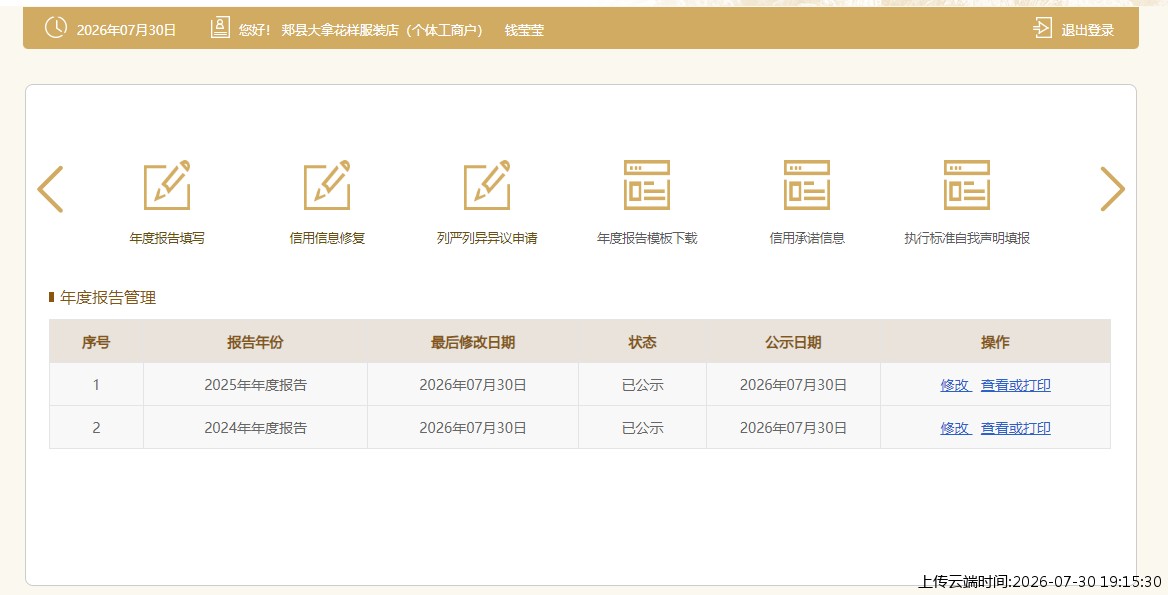Click the 2025年年度报告 cell
The height and width of the screenshot is (595, 1168).
[256, 385]
